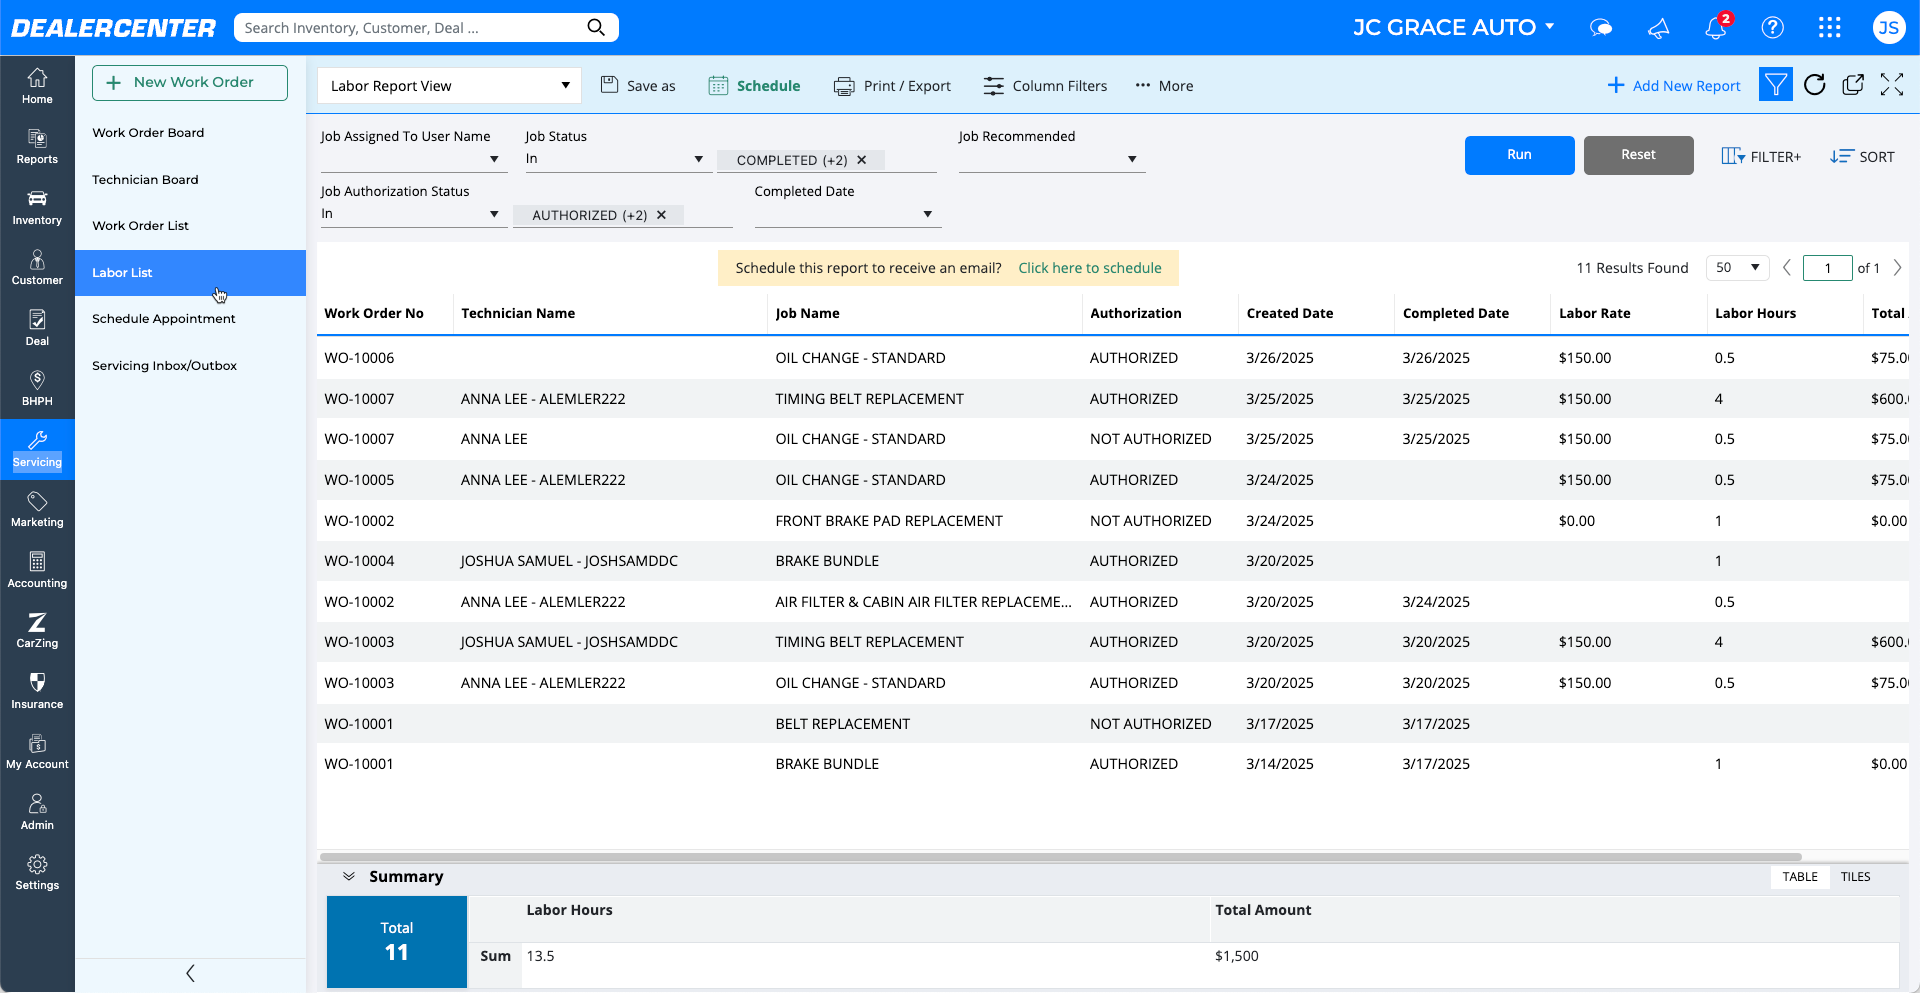Remove the AUTHORIZED (+2) filter chip
Image resolution: width=1920 pixels, height=993 pixels.
tap(661, 215)
